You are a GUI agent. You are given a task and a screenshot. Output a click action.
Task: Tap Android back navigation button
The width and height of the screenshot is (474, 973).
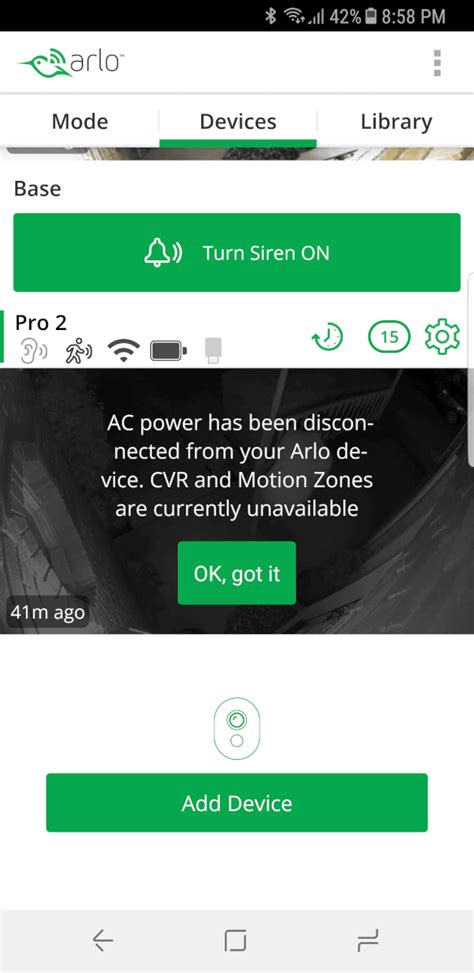pos(103,941)
